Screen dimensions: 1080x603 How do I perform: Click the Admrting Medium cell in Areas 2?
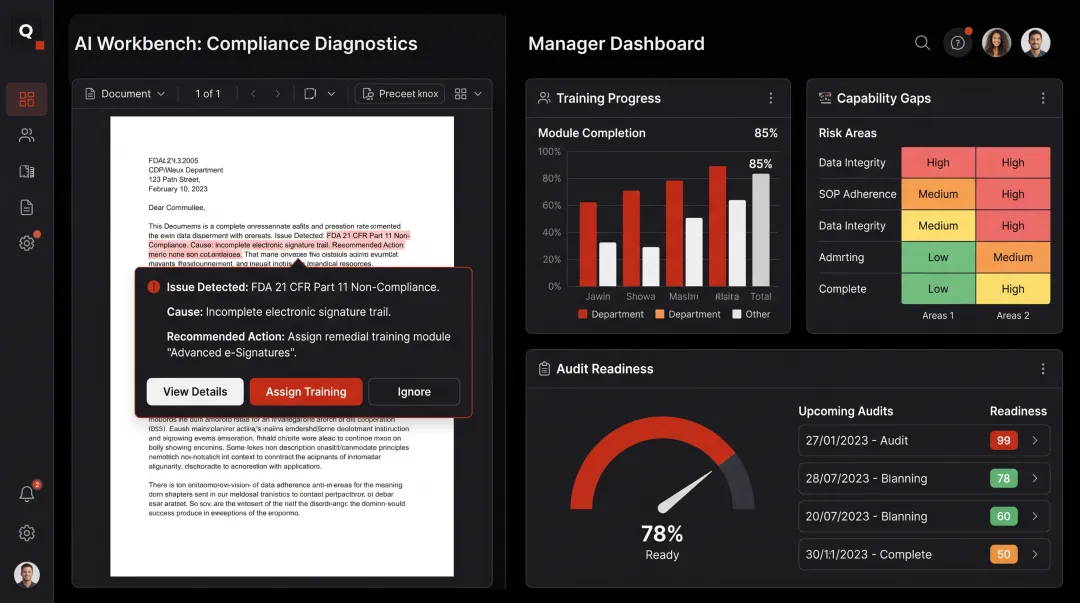coord(1013,257)
